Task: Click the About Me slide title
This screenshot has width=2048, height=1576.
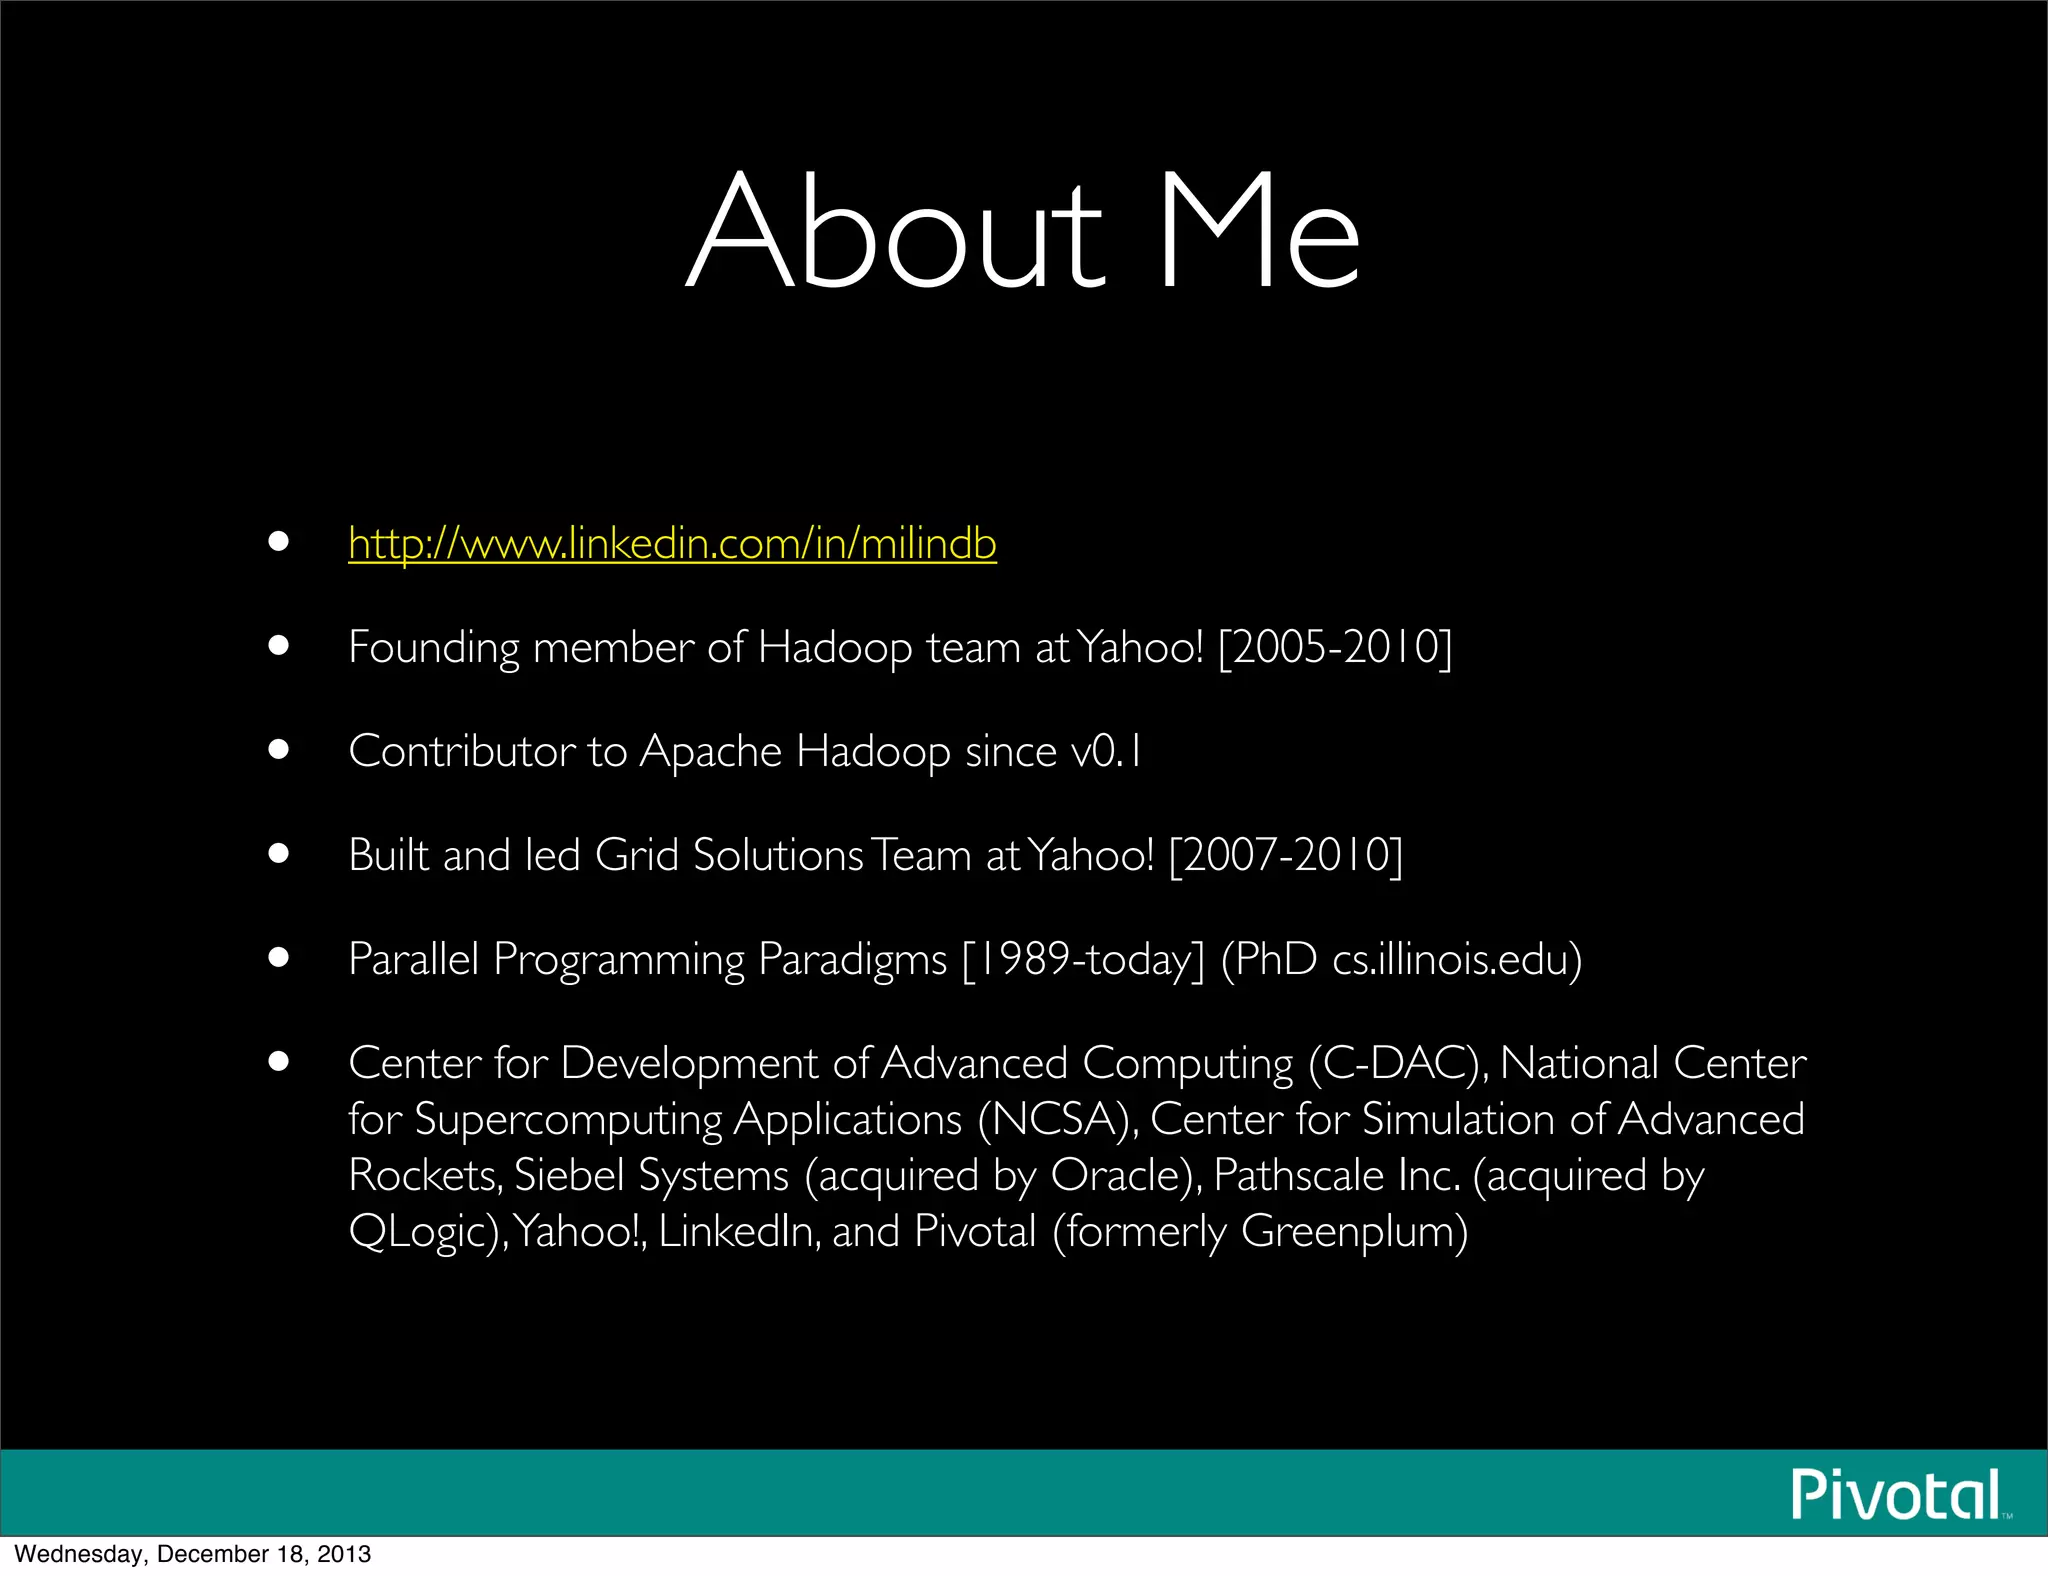Action: (1023, 230)
